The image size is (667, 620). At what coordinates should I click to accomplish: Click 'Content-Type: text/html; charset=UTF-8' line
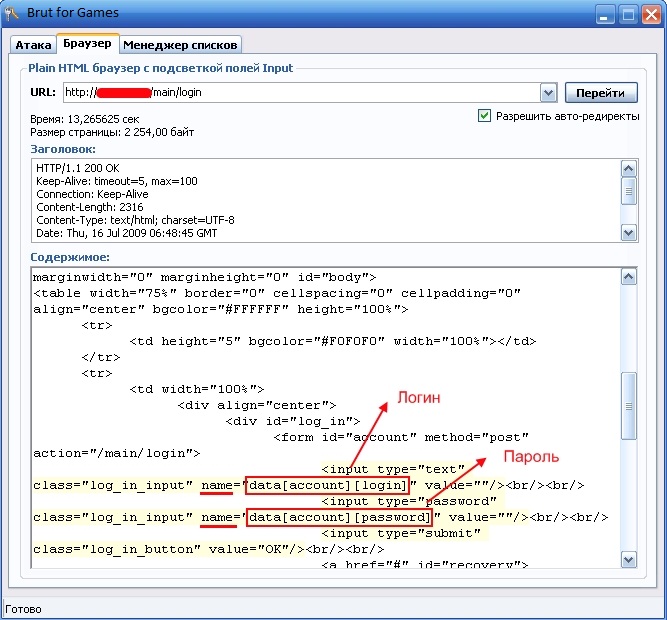point(135,220)
